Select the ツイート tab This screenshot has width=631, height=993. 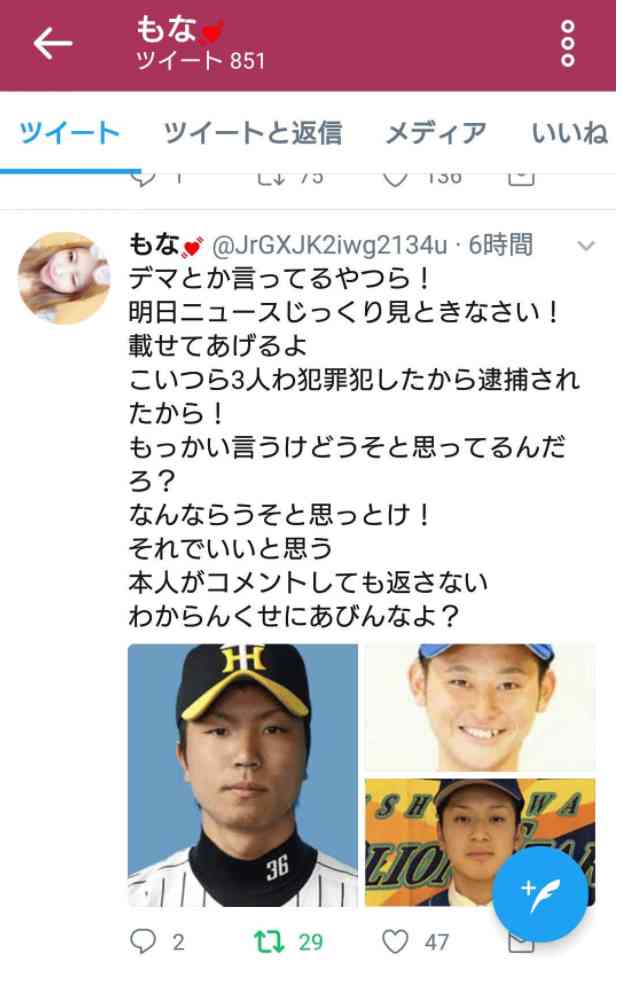click(70, 133)
